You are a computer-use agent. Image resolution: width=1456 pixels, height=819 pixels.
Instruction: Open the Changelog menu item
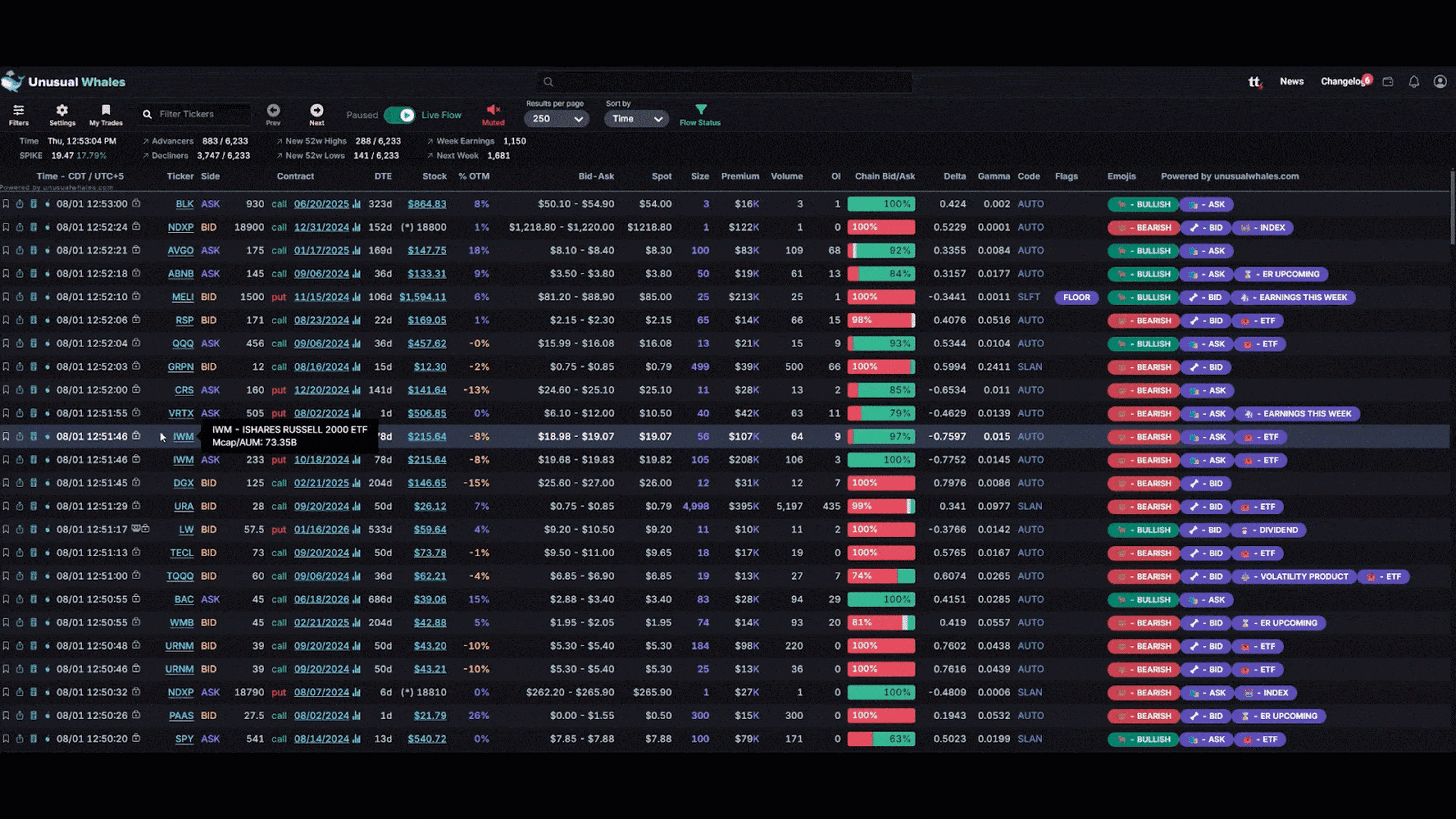[x=1343, y=82]
